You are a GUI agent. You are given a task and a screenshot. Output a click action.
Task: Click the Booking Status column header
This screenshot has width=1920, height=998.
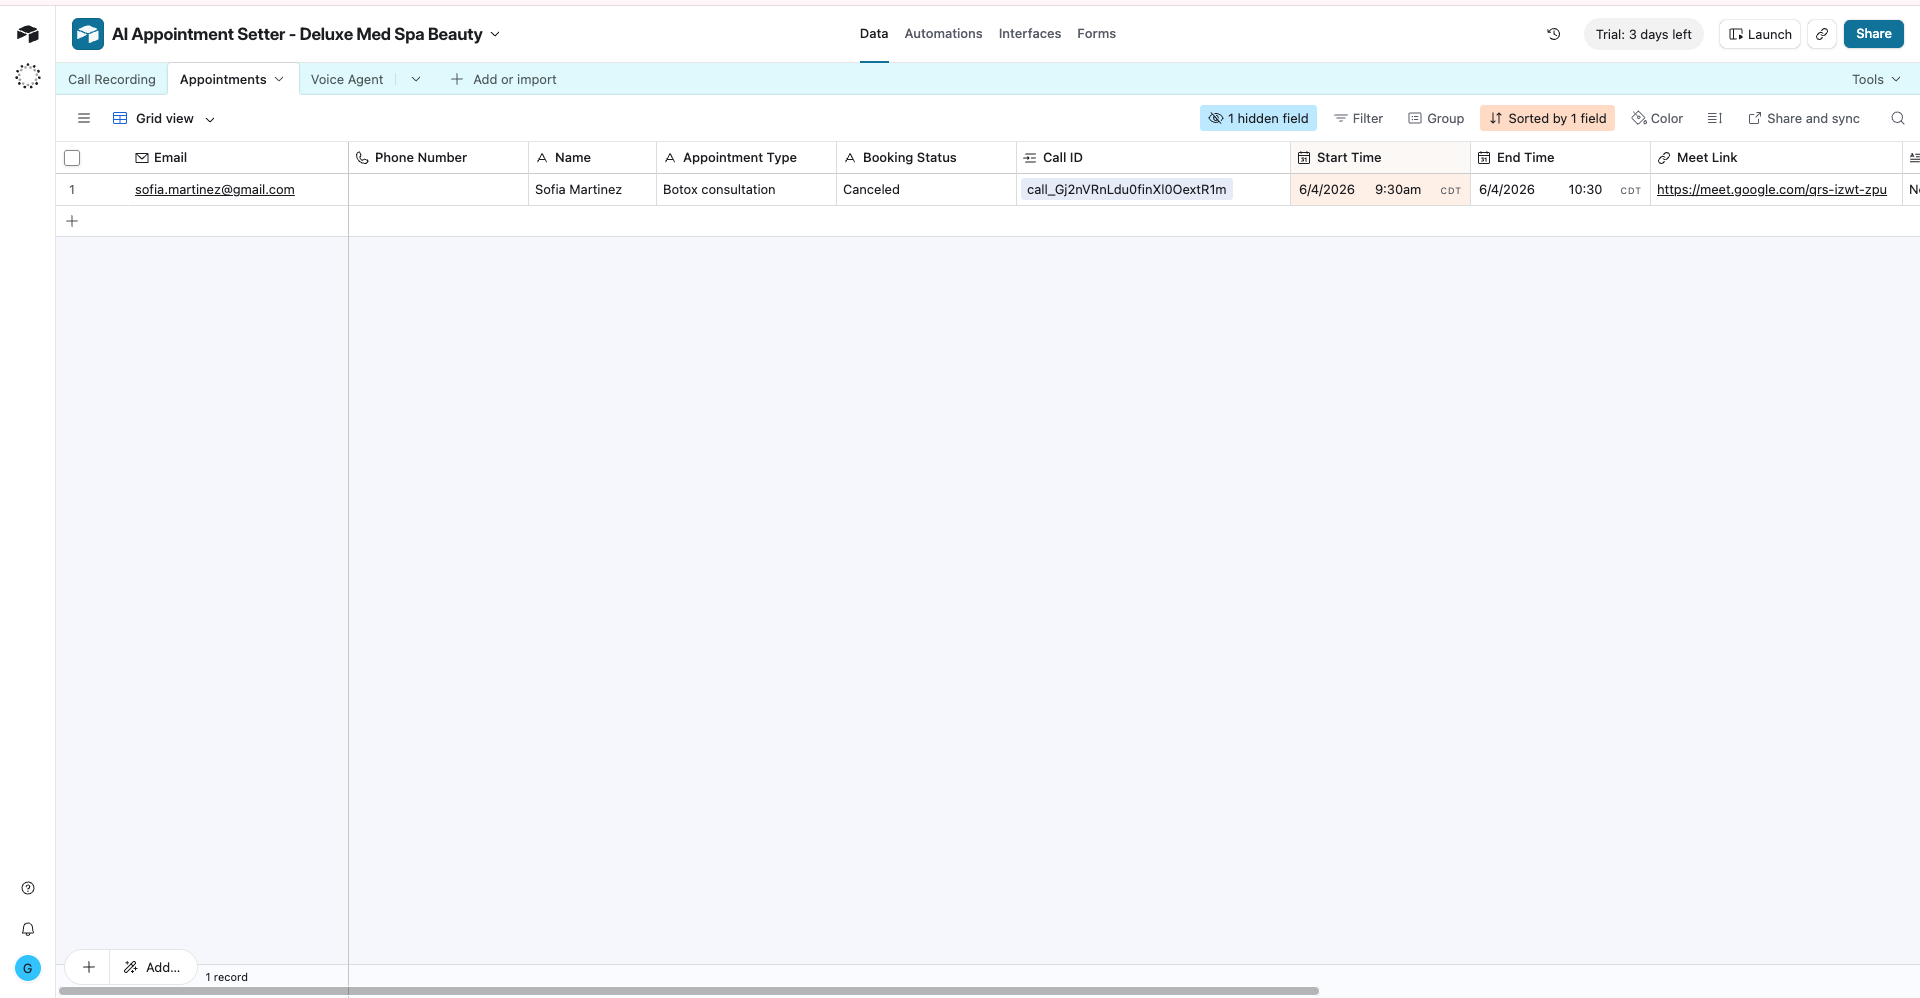tap(926, 158)
